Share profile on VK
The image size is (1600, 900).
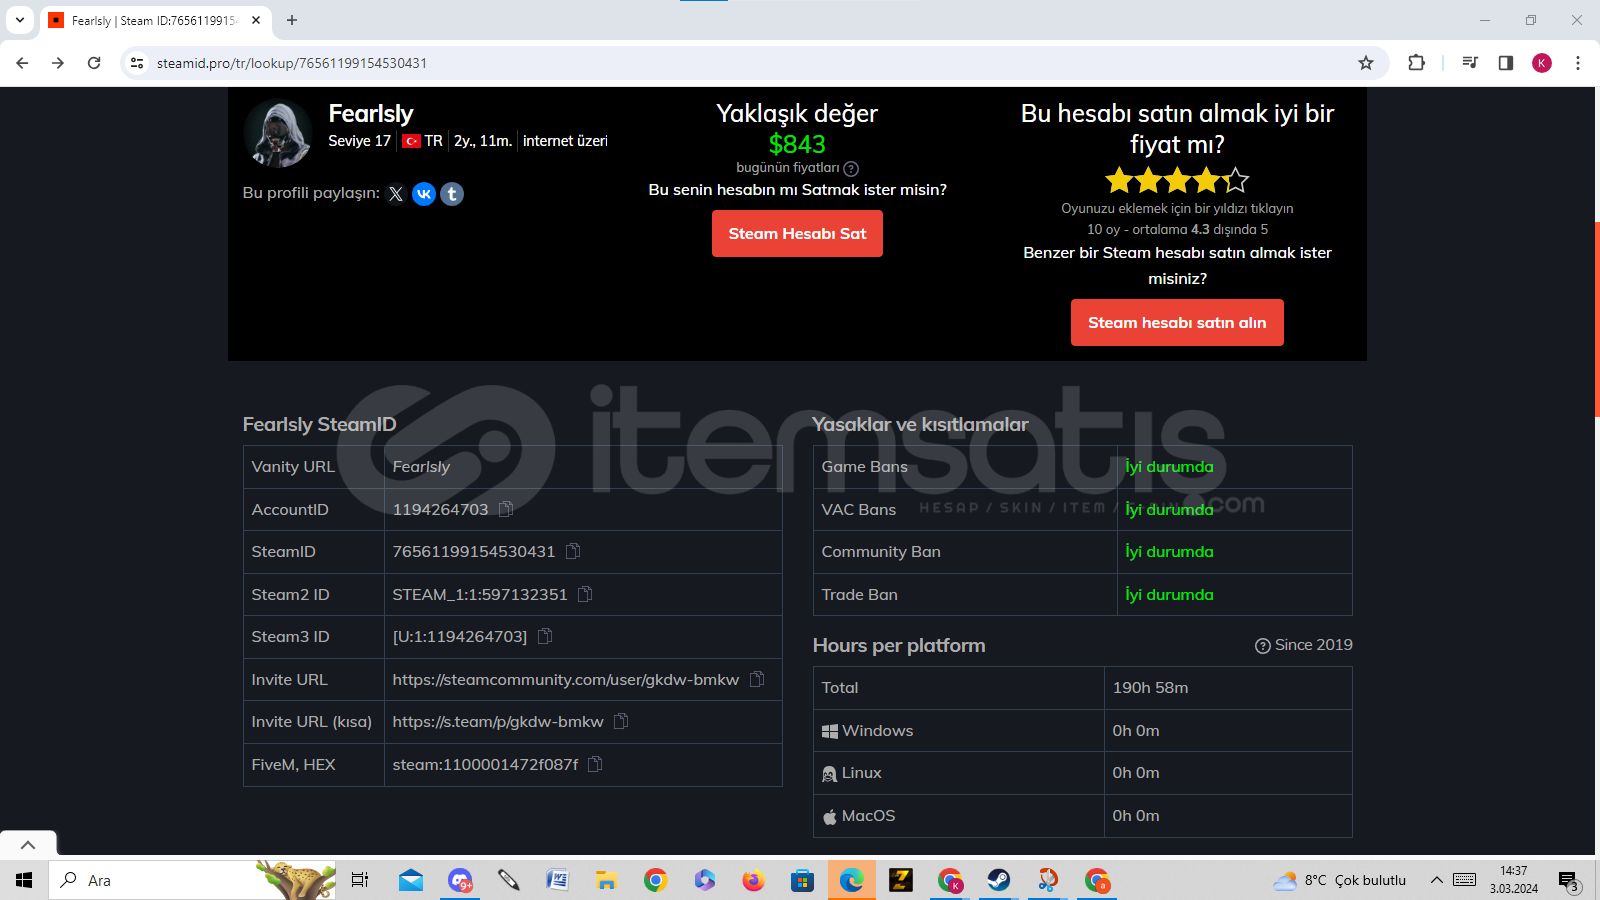pos(424,194)
